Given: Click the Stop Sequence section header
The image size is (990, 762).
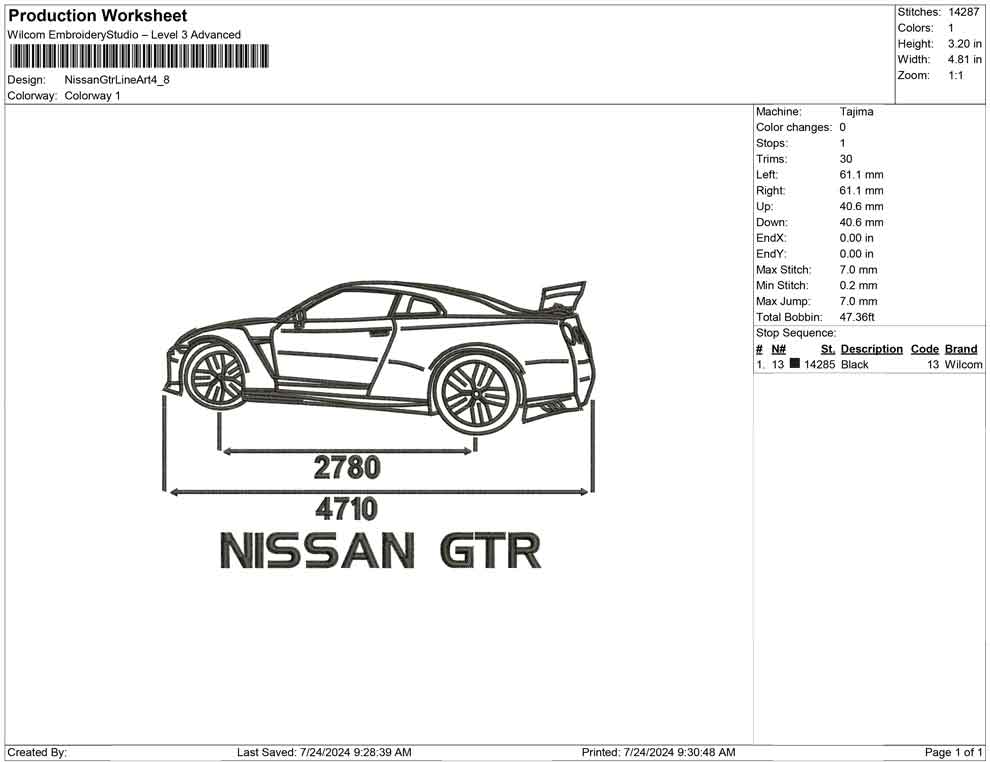Looking at the screenshot, I should [x=795, y=332].
